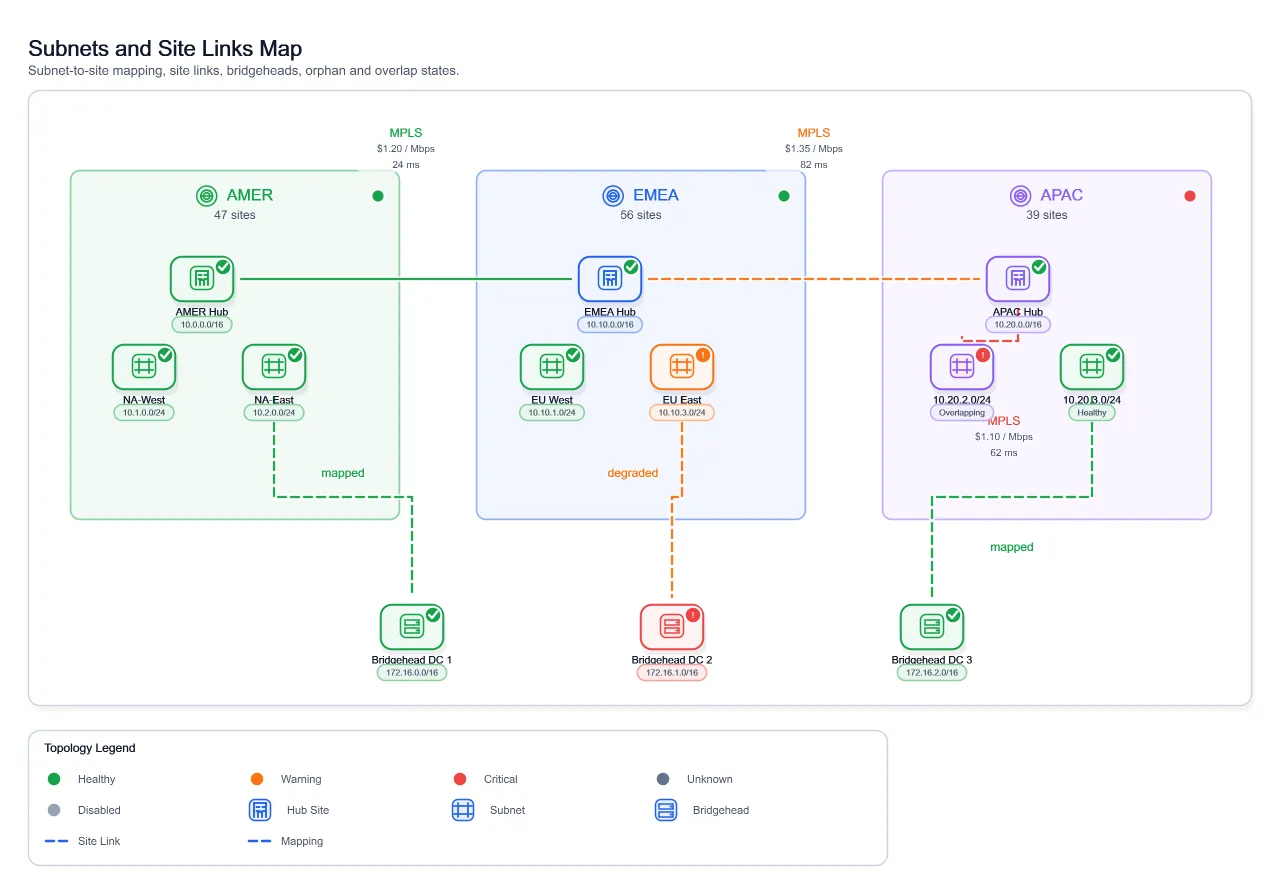Image resolution: width=1280 pixels, height=894 pixels.
Task: Select the APAC Hub site node
Action: [1018, 279]
